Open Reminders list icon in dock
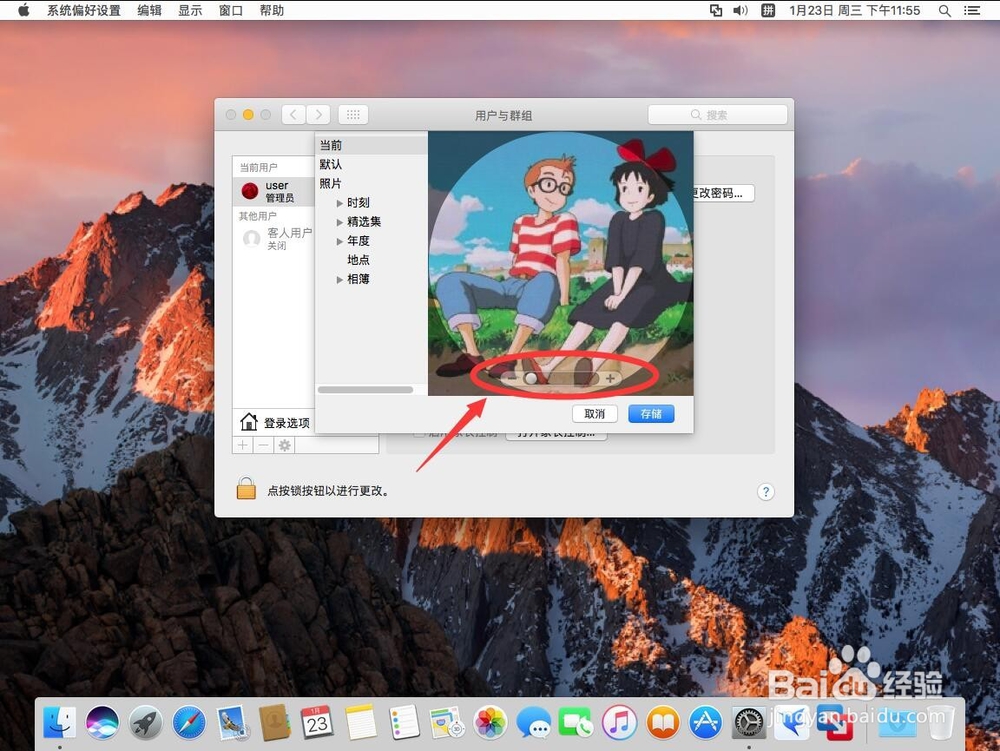 pos(404,722)
